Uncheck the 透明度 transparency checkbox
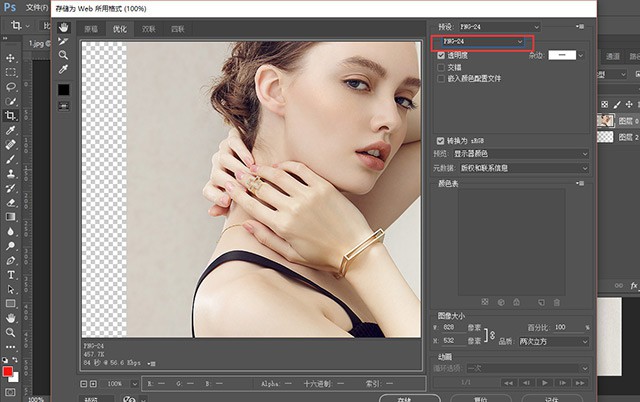640x402 pixels. [x=441, y=55]
